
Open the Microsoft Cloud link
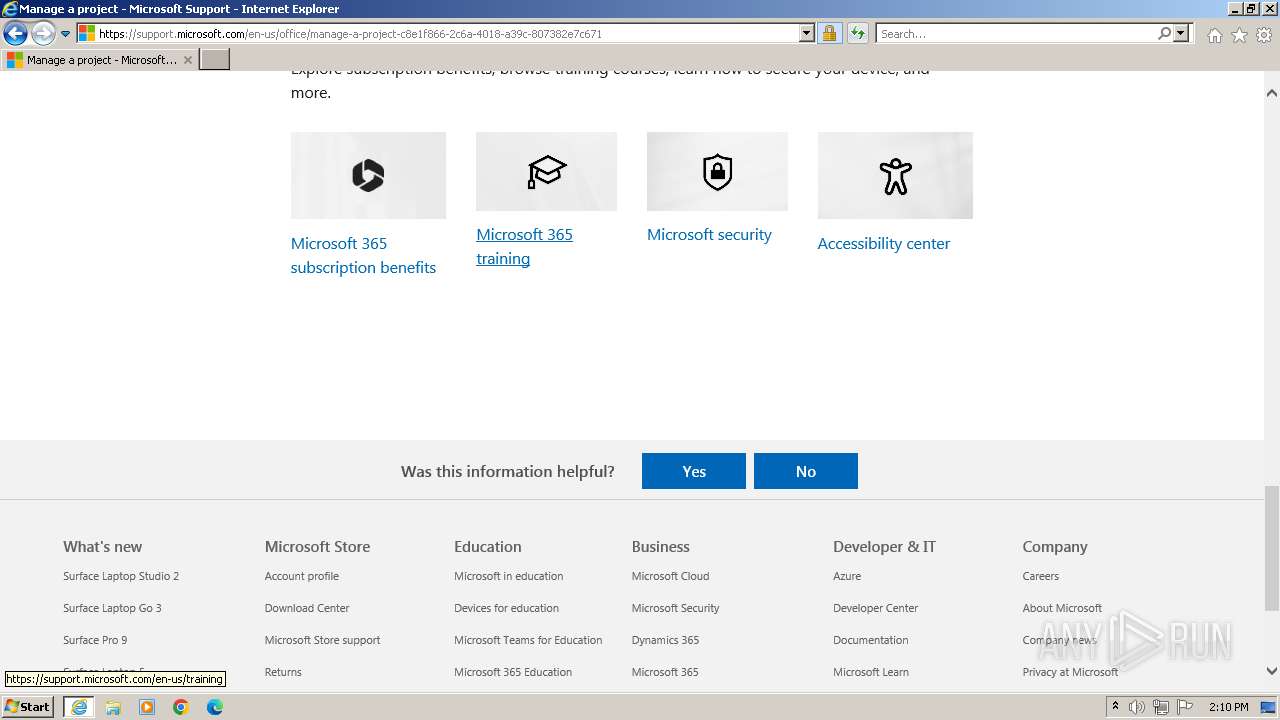point(670,576)
